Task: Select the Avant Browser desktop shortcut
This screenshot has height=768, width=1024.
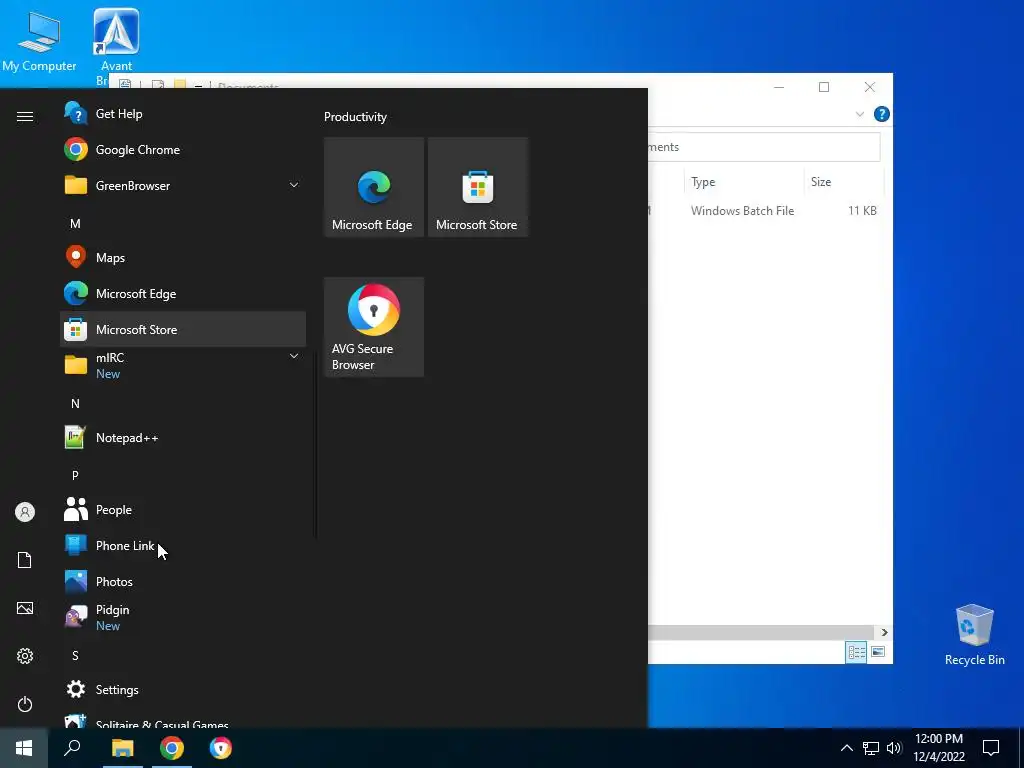Action: coord(116,40)
